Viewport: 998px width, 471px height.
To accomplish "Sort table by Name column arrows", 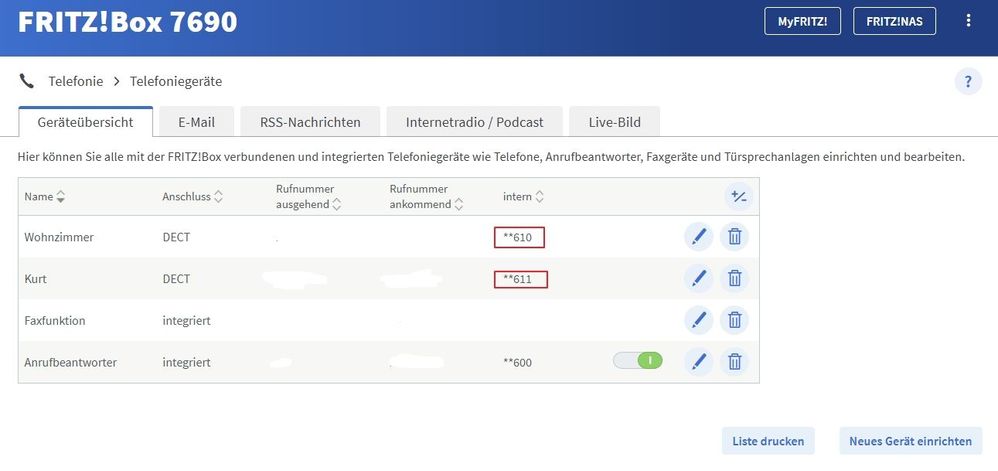I will coord(60,197).
